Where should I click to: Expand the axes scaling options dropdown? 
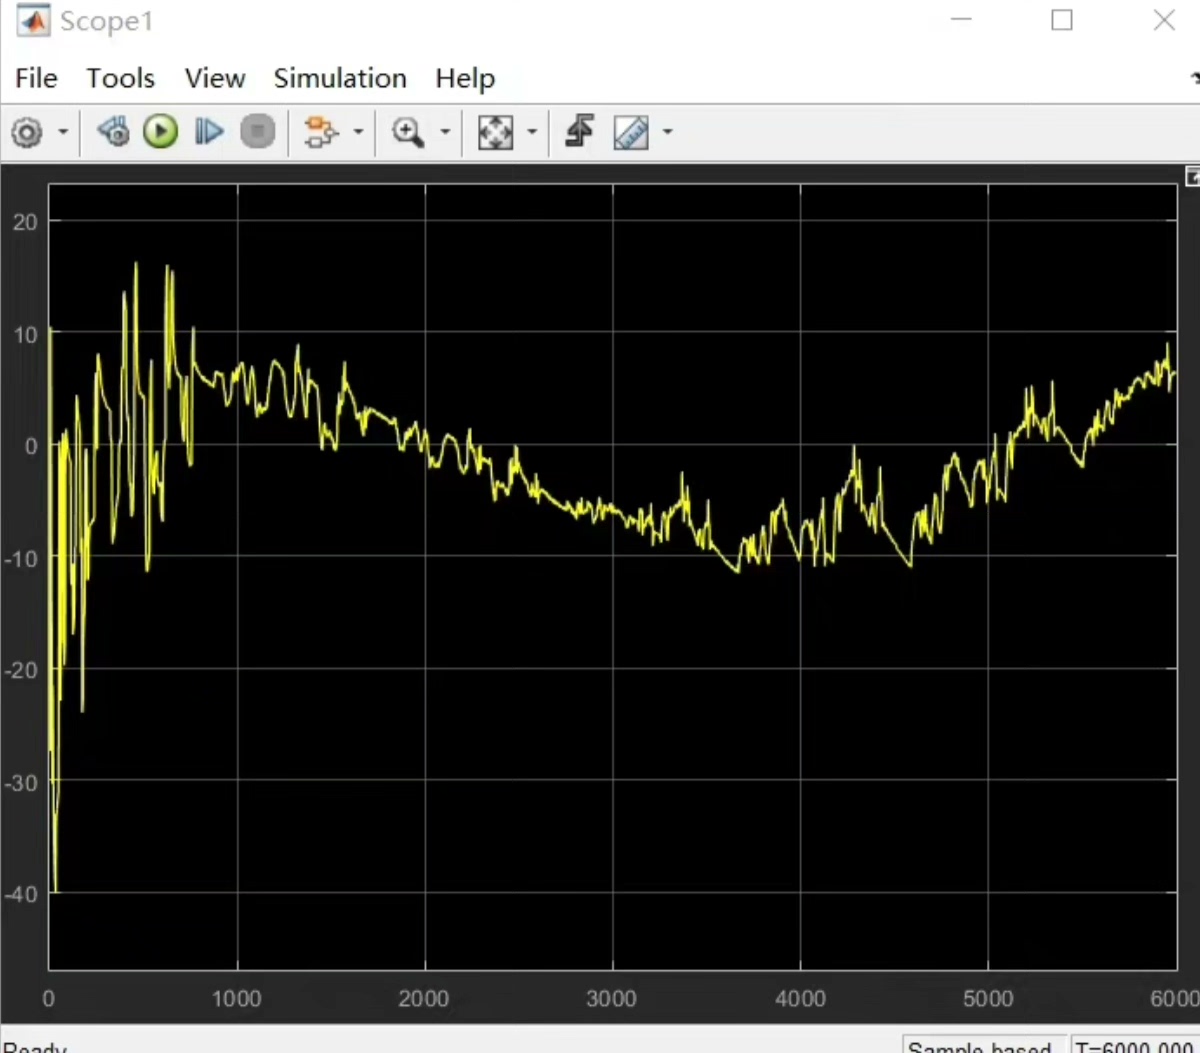coord(532,132)
